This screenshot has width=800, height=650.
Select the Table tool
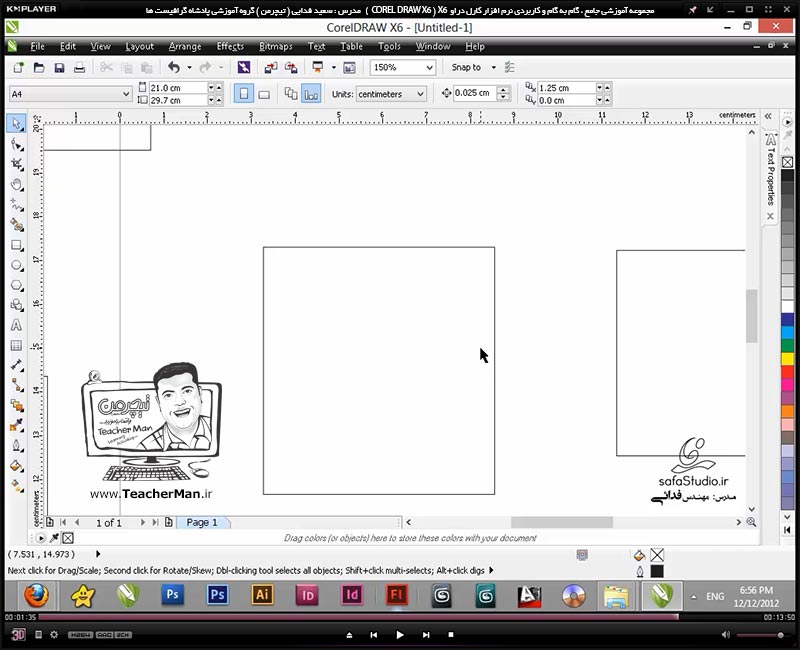point(16,345)
